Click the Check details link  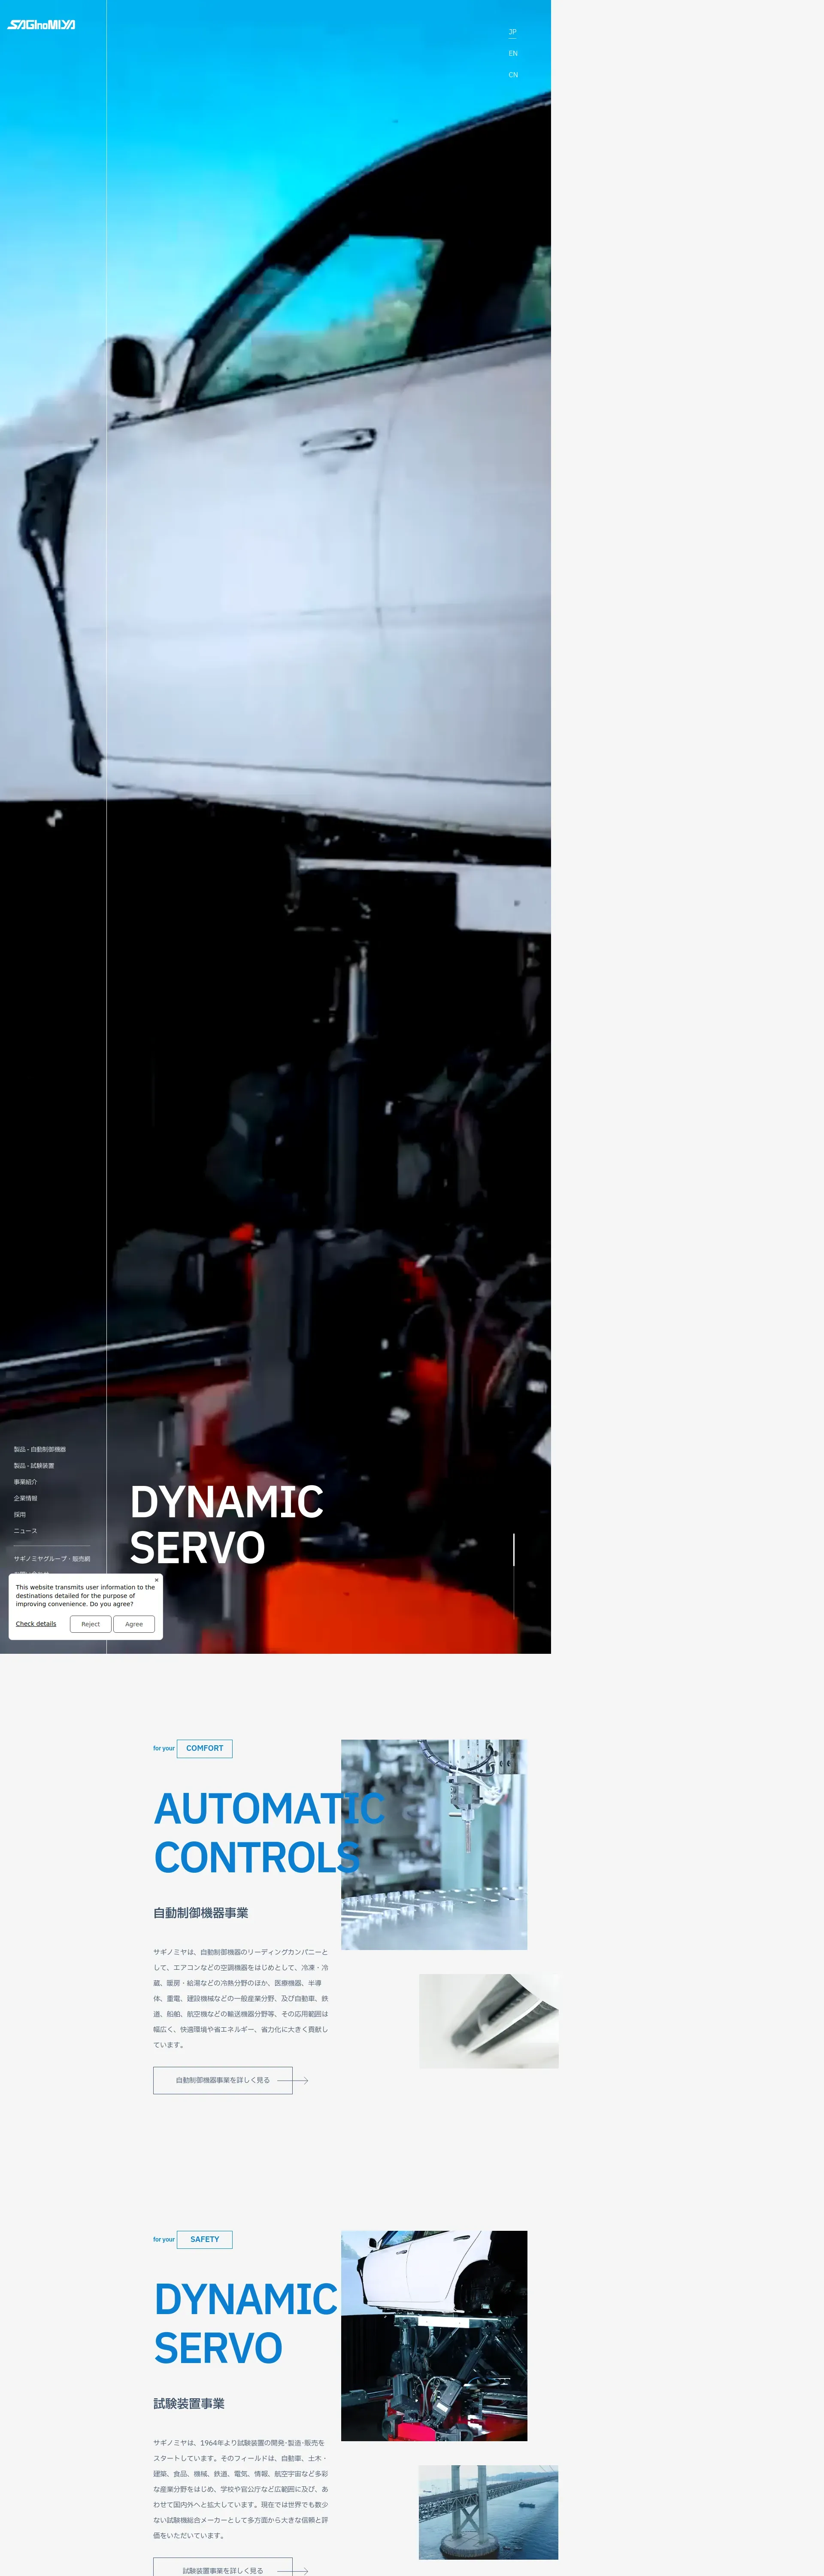point(36,1624)
